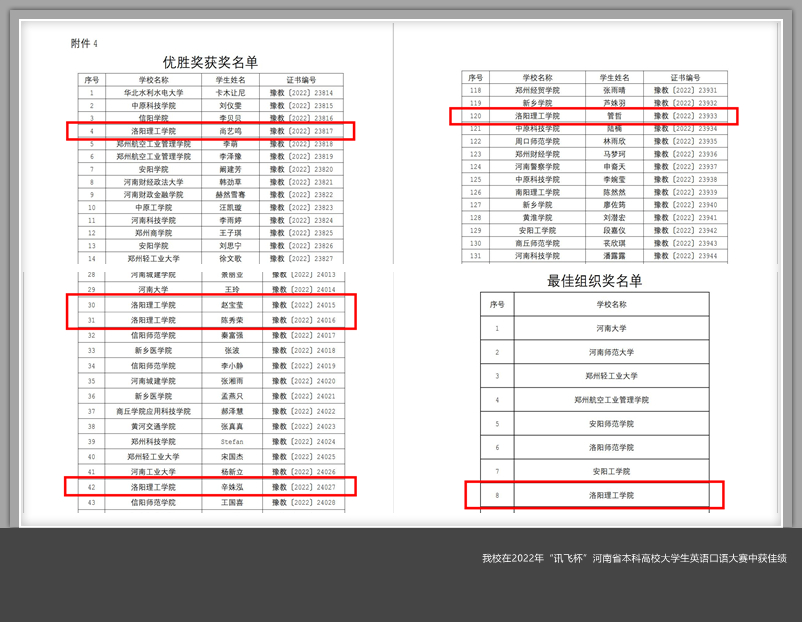Click 河南大学 in best organization row 1

pos(610,328)
